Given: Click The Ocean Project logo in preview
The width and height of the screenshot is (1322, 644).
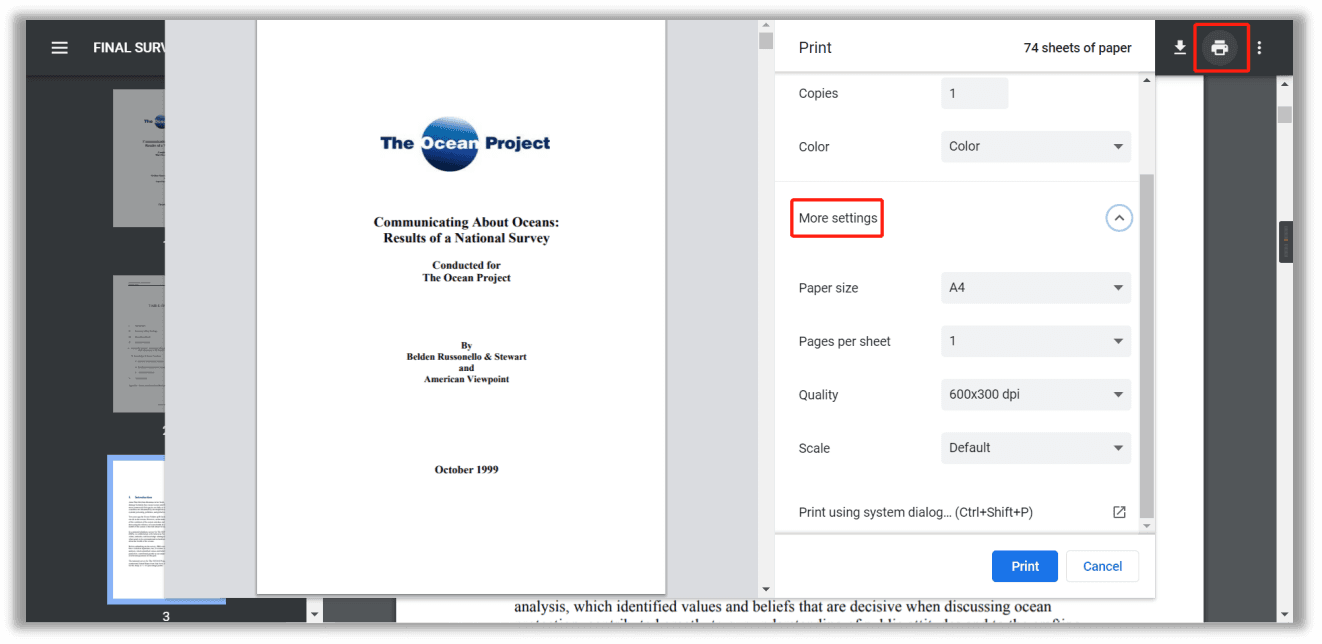Looking at the screenshot, I should [x=465, y=144].
